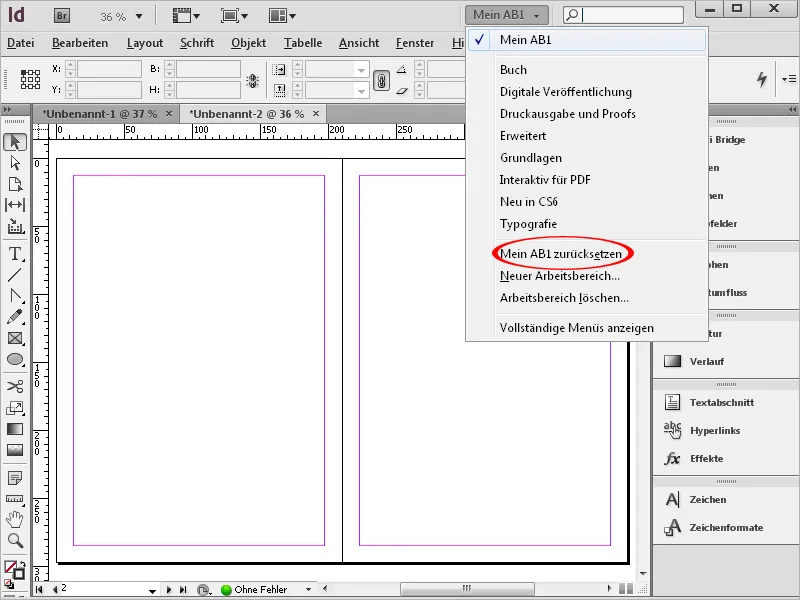Viewport: 800px width, 600px height.
Task: Select the Gradient Swatch tool
Action: pos(15,429)
